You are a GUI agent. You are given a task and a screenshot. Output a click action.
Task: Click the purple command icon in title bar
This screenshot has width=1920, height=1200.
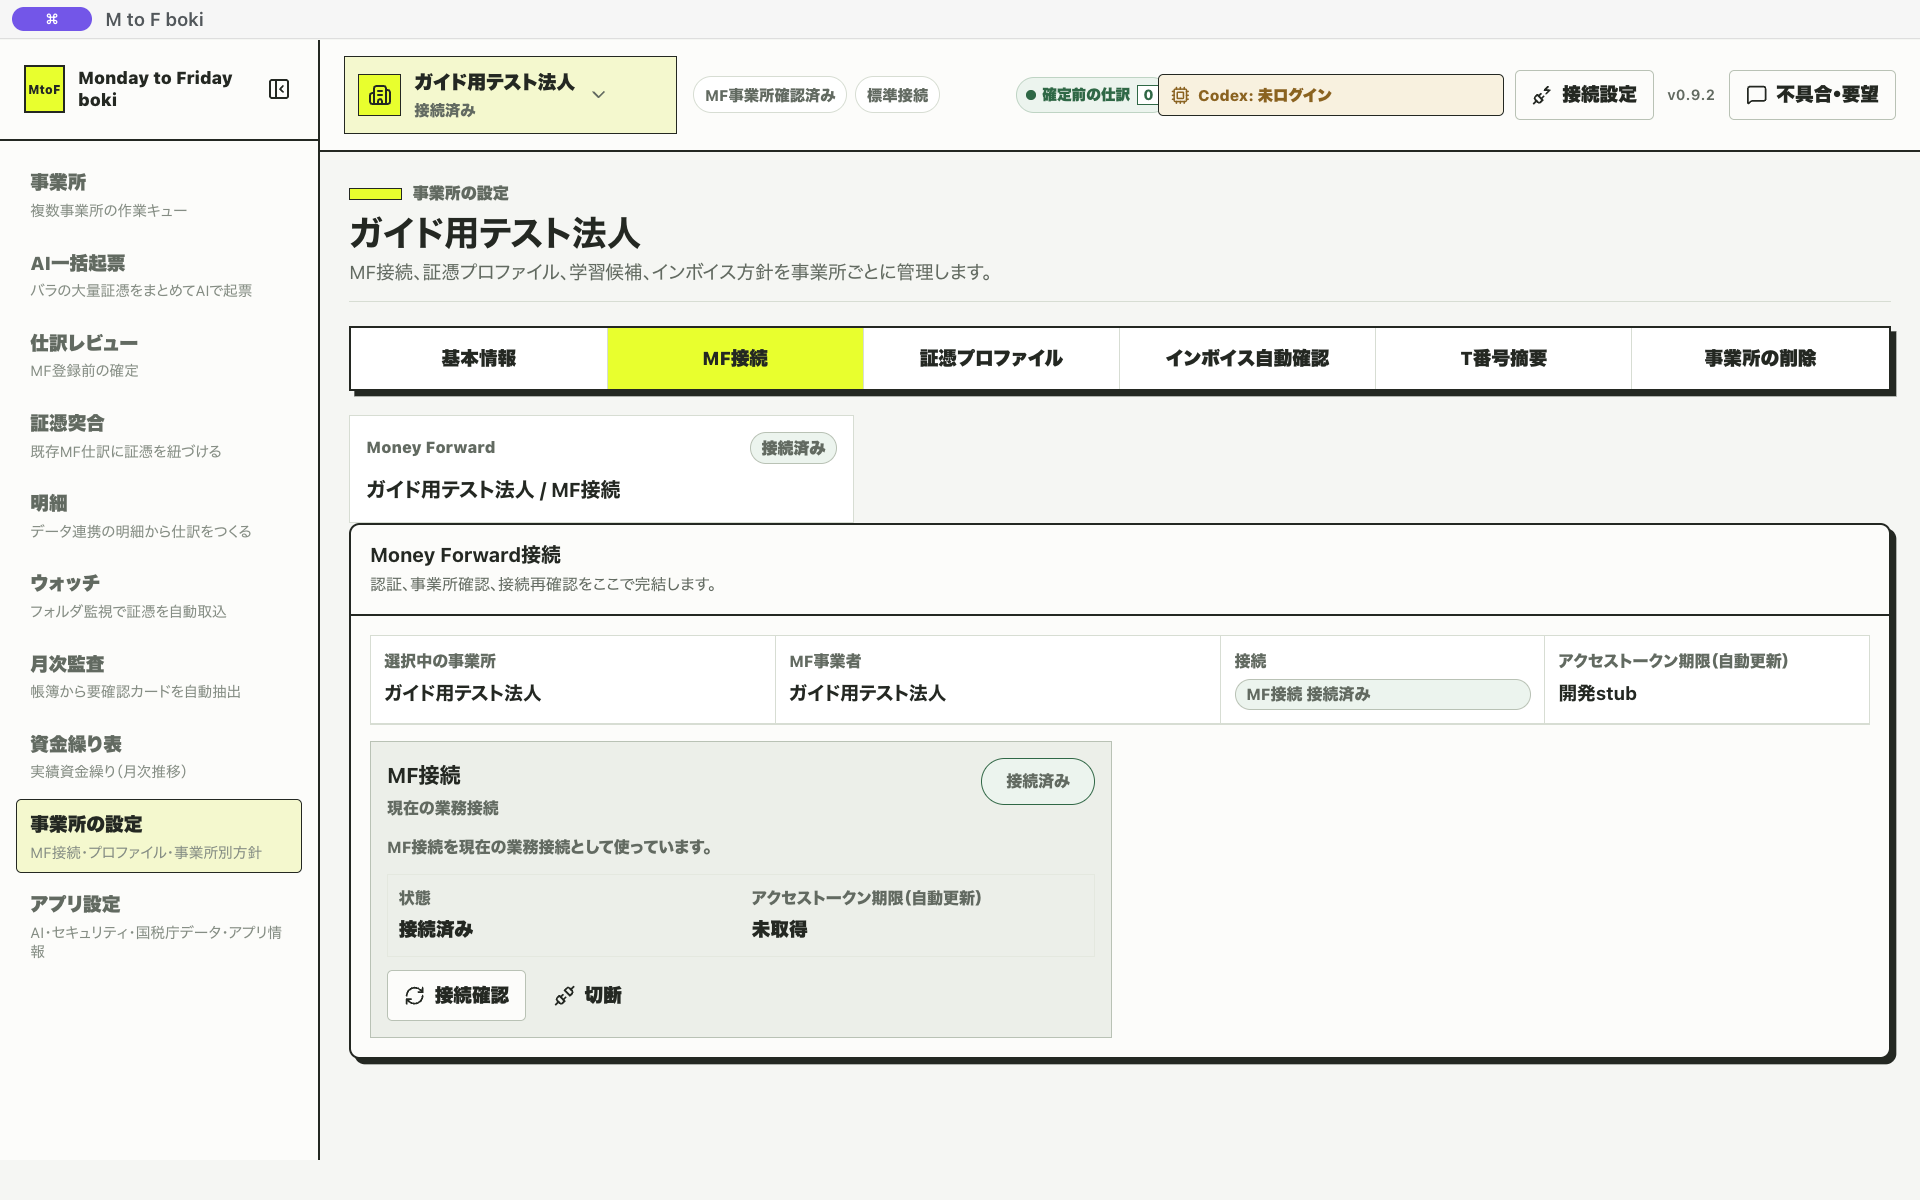tap(52, 19)
